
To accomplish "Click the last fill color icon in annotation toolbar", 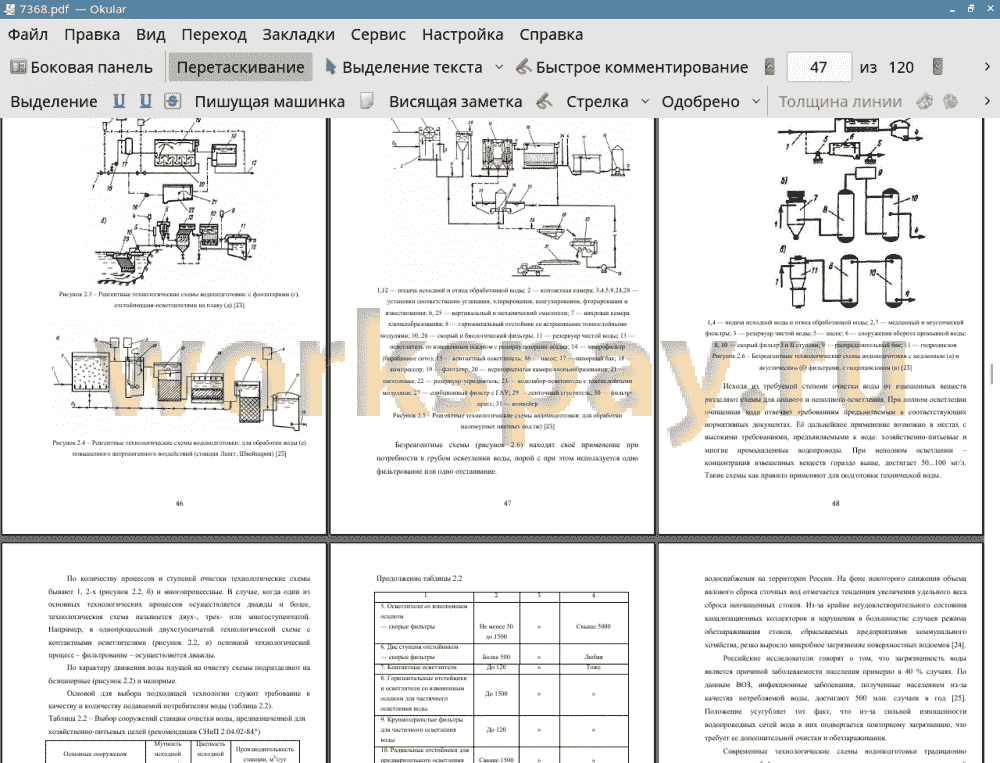I will coord(950,101).
